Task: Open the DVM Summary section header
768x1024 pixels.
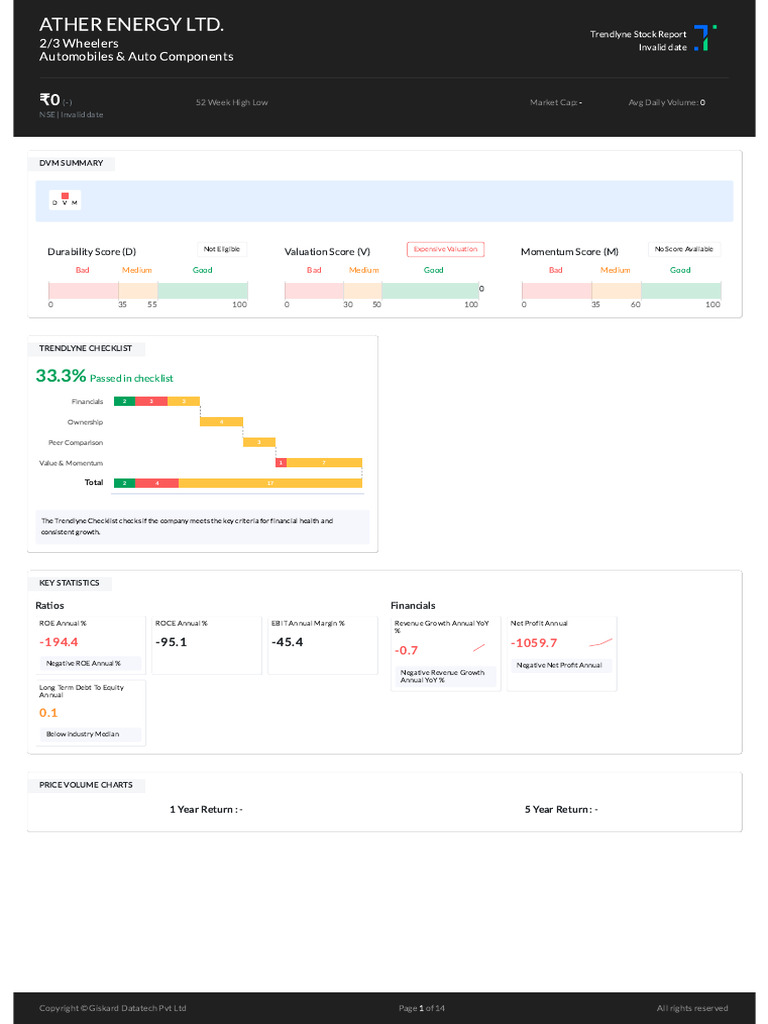Action: 71,163
